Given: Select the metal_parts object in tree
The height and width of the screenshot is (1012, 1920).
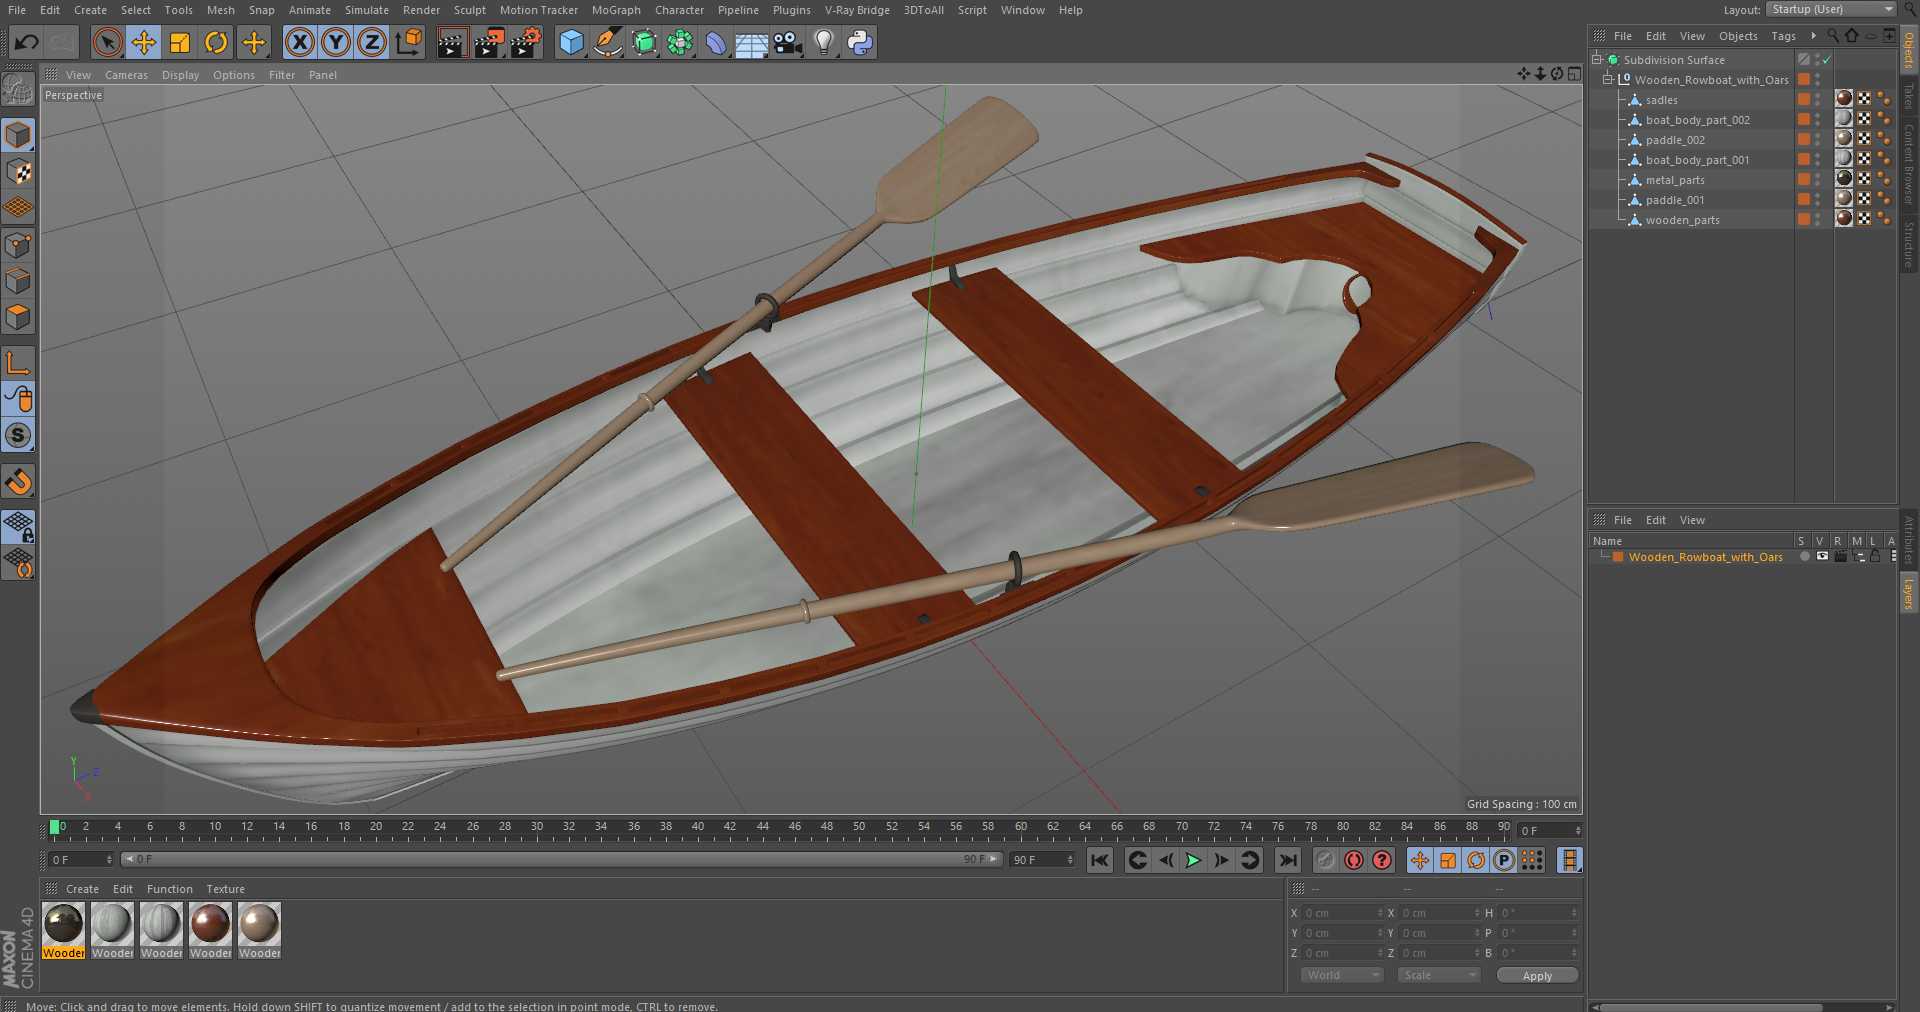Looking at the screenshot, I should click(x=1675, y=180).
